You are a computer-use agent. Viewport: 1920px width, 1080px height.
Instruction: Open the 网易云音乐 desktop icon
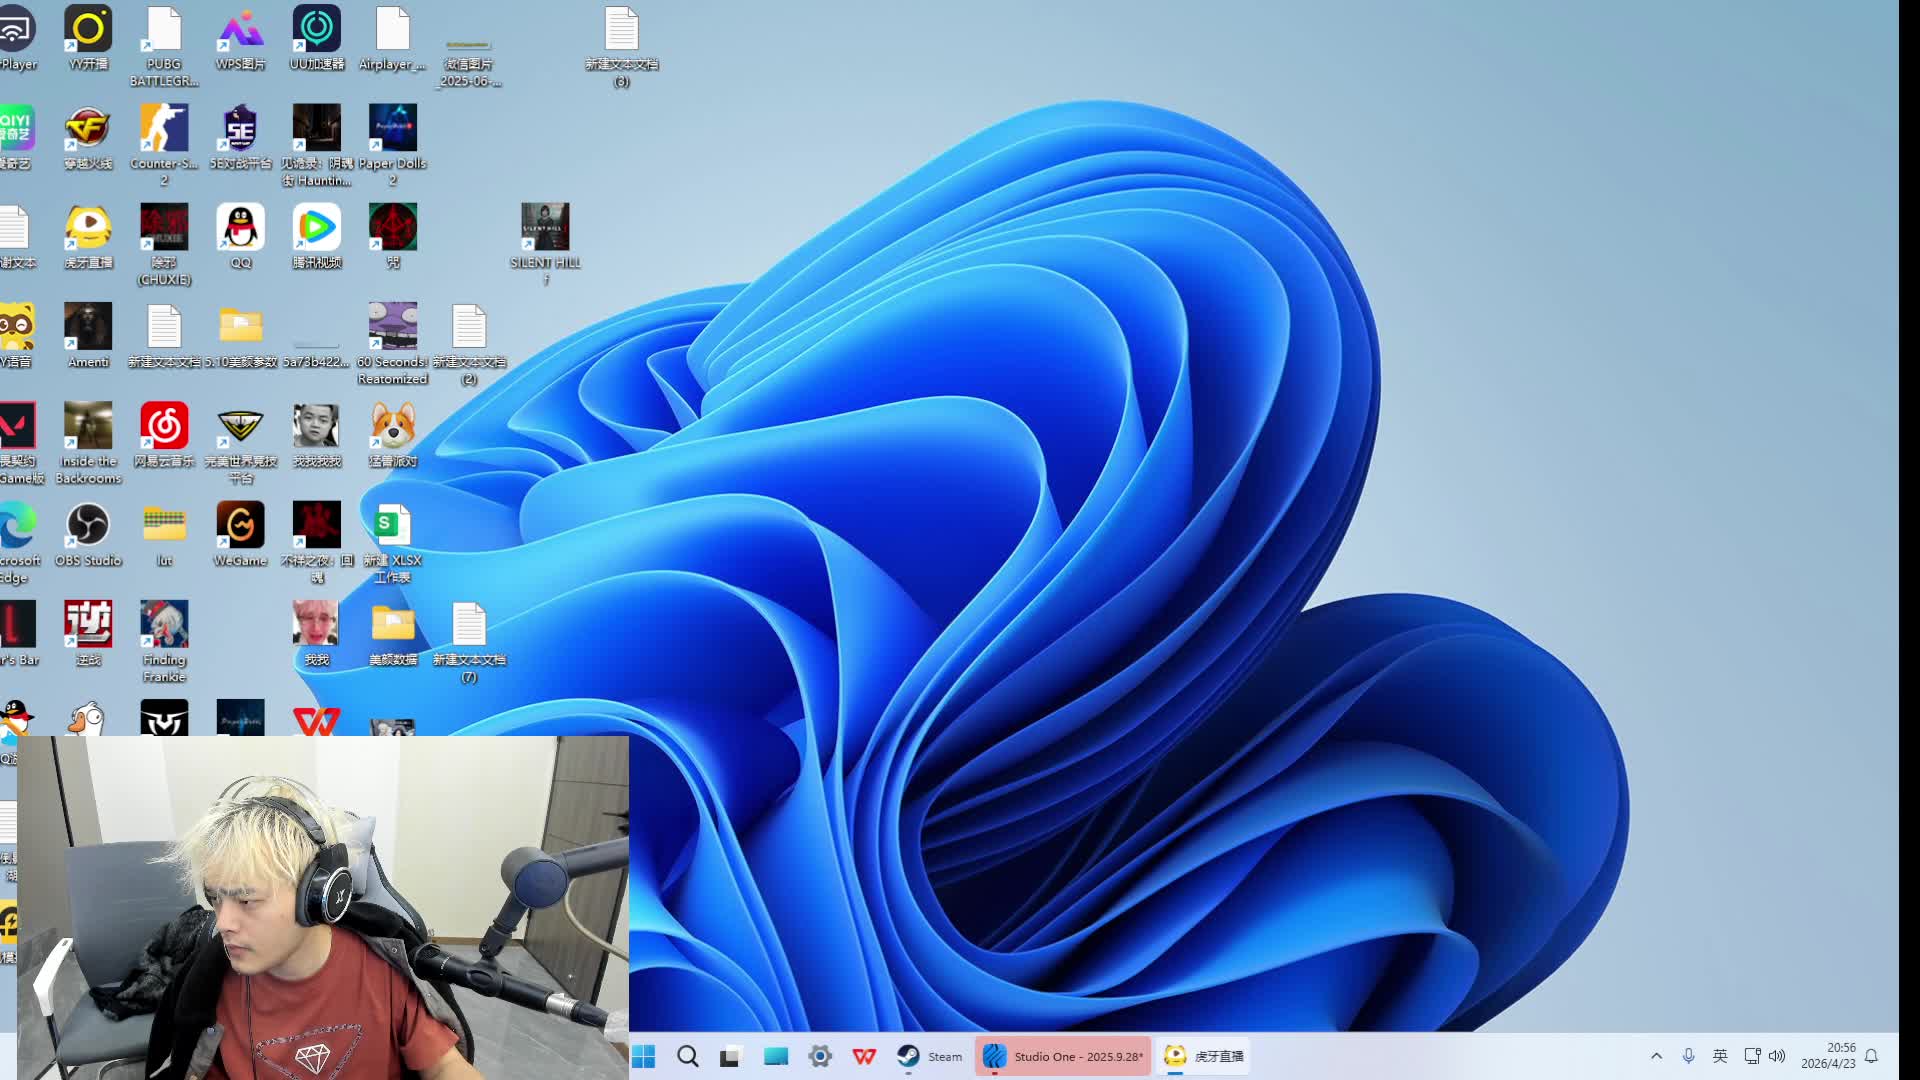(164, 427)
